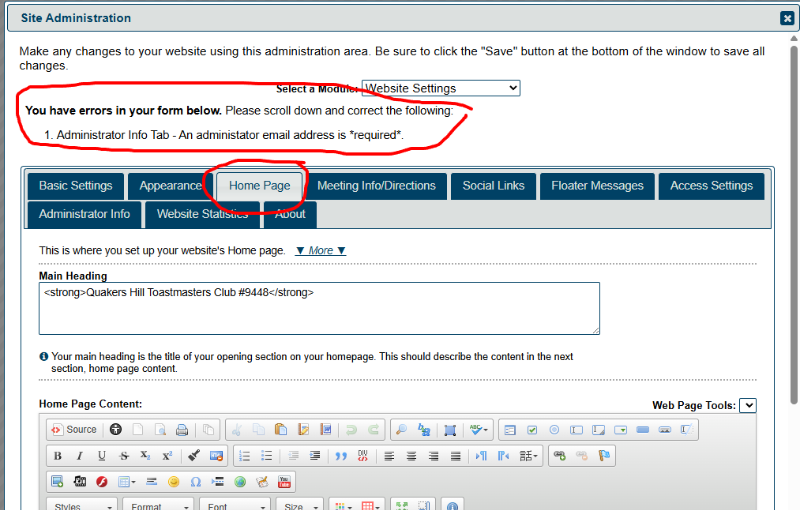Insert special character using Omega icon
This screenshot has height=510, width=800.
[196, 482]
